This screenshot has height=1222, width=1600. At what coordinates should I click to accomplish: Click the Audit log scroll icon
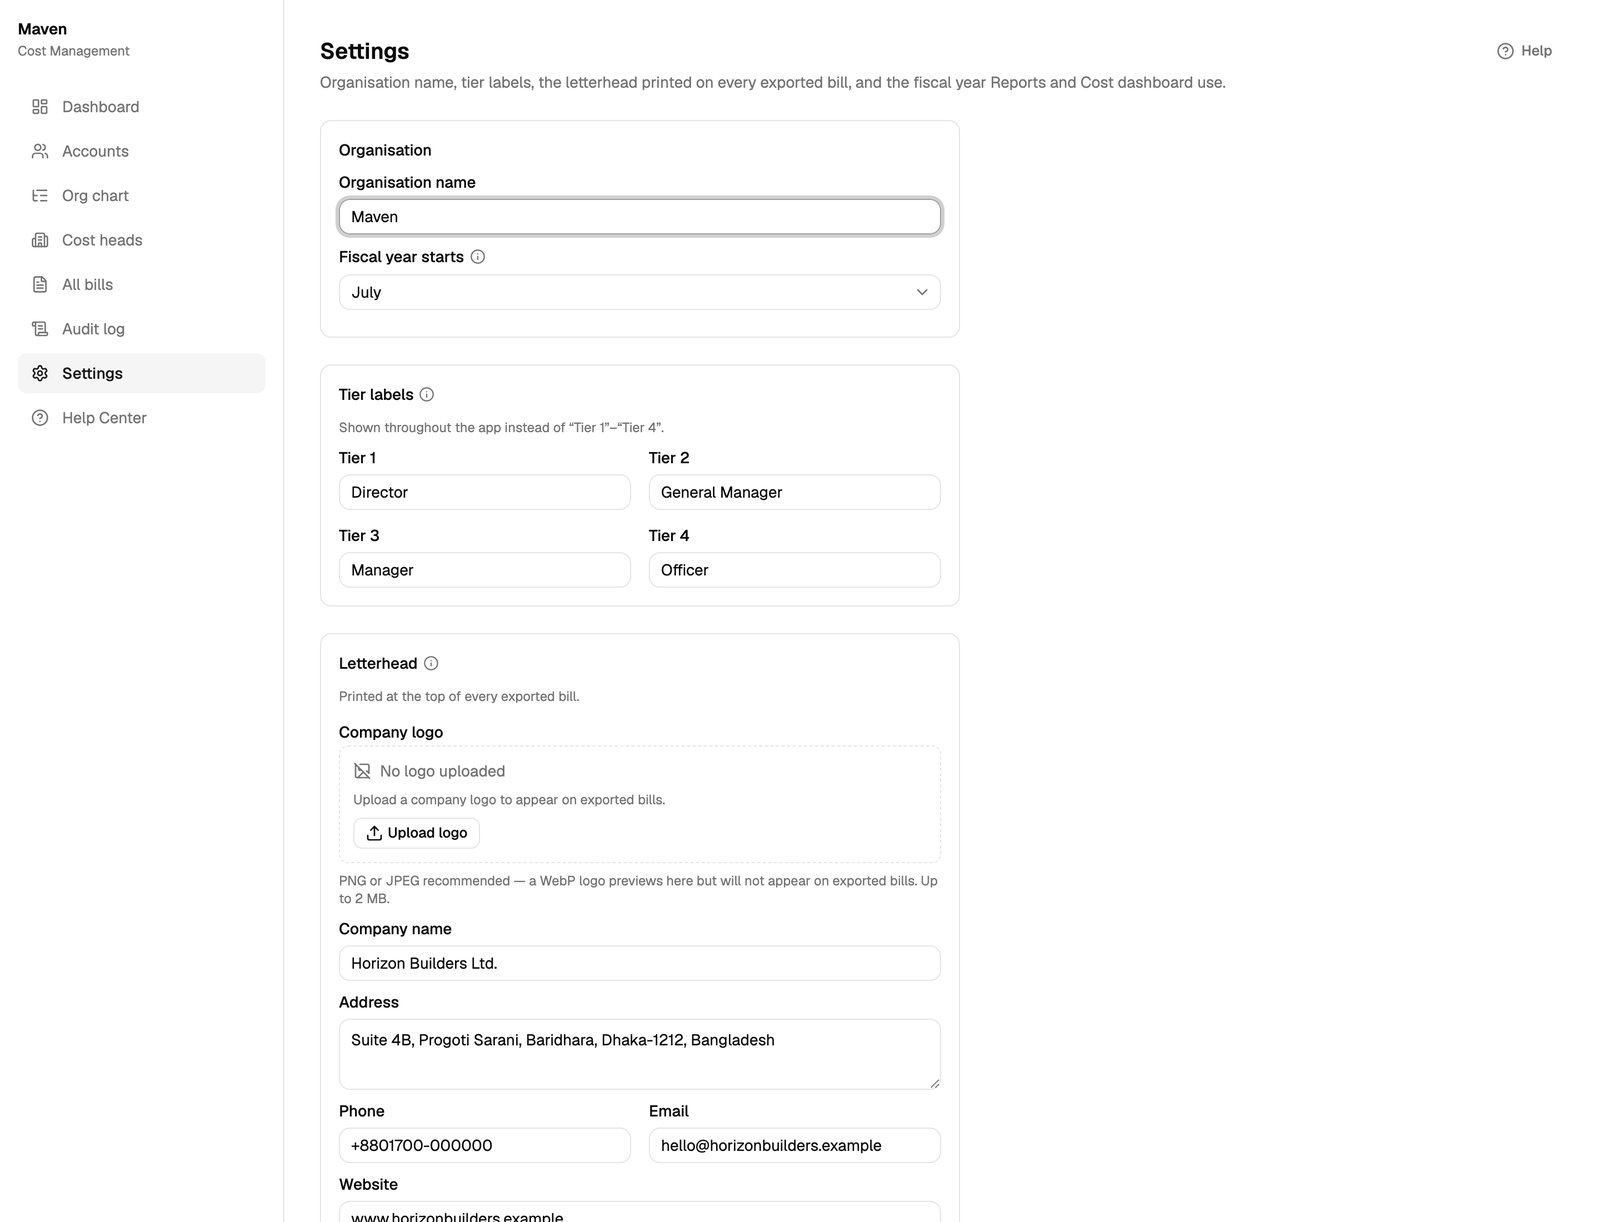(40, 329)
